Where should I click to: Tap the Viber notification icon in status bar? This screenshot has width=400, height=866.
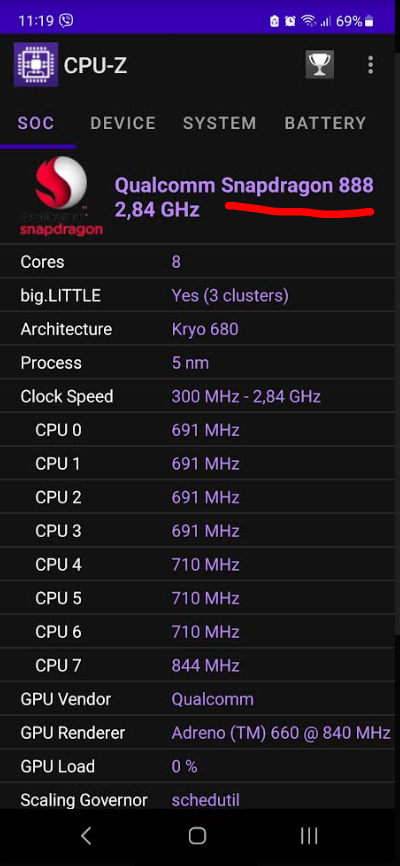pos(66,21)
